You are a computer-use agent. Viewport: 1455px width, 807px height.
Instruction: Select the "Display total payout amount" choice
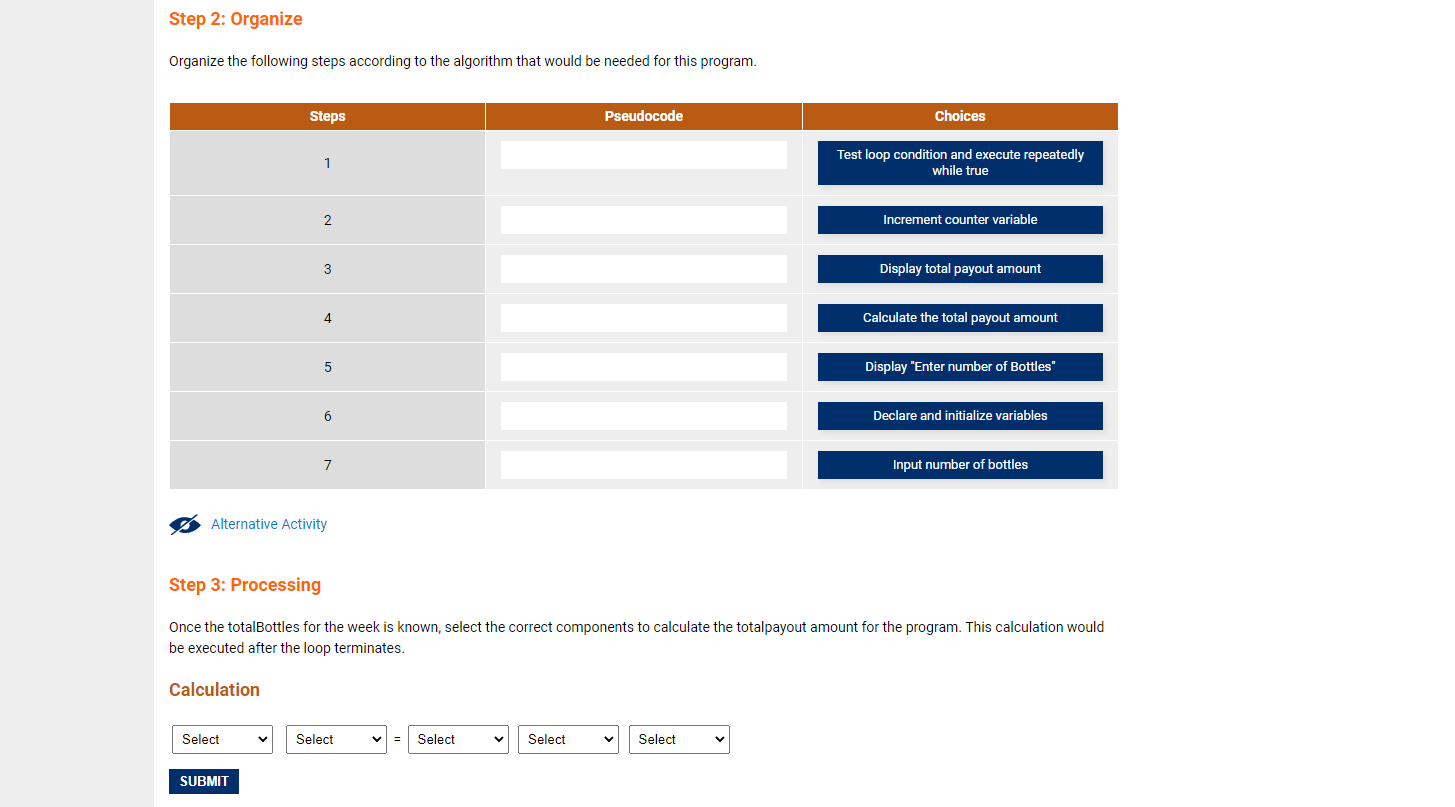(960, 269)
